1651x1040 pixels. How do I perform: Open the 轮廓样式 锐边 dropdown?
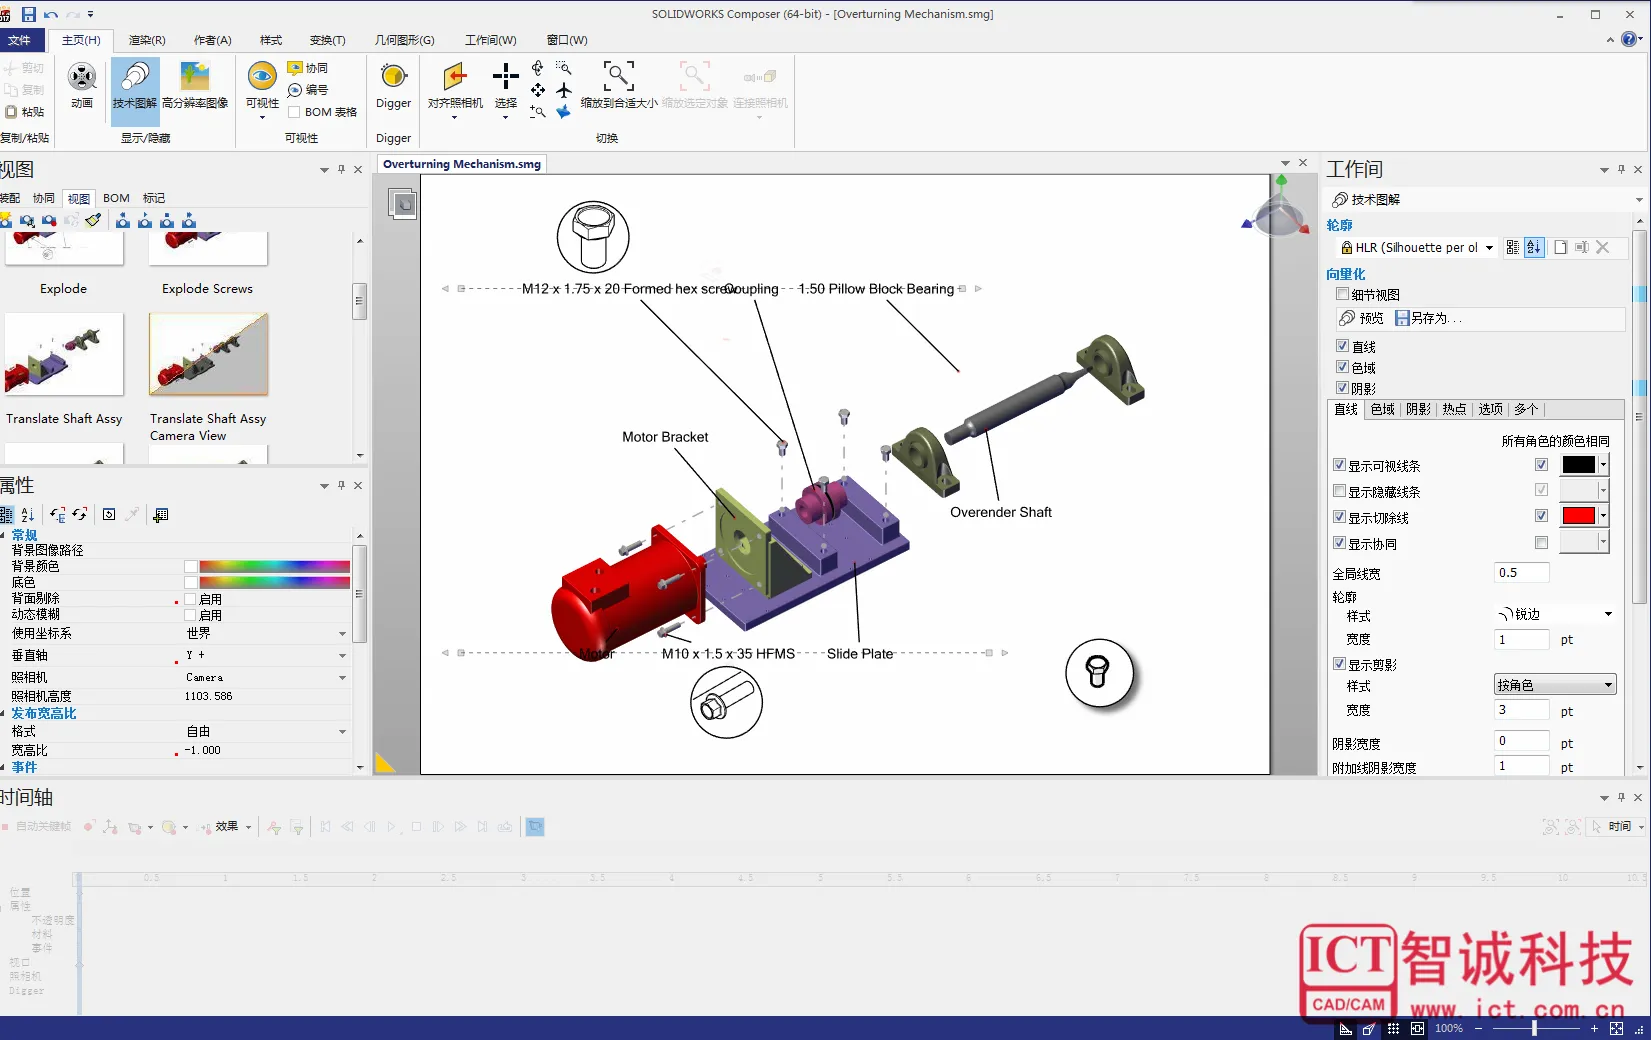1555,614
